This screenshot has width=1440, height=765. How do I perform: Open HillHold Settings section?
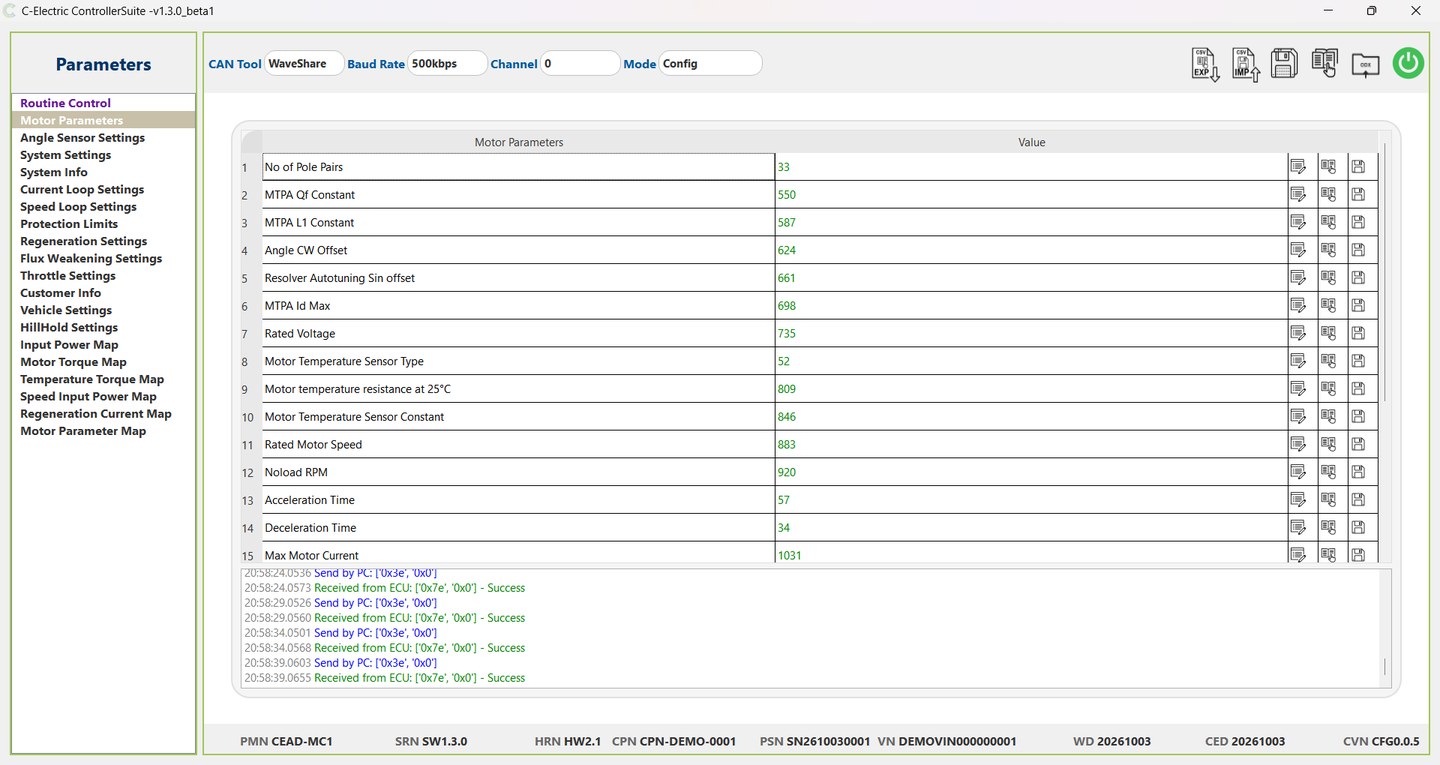pos(69,328)
